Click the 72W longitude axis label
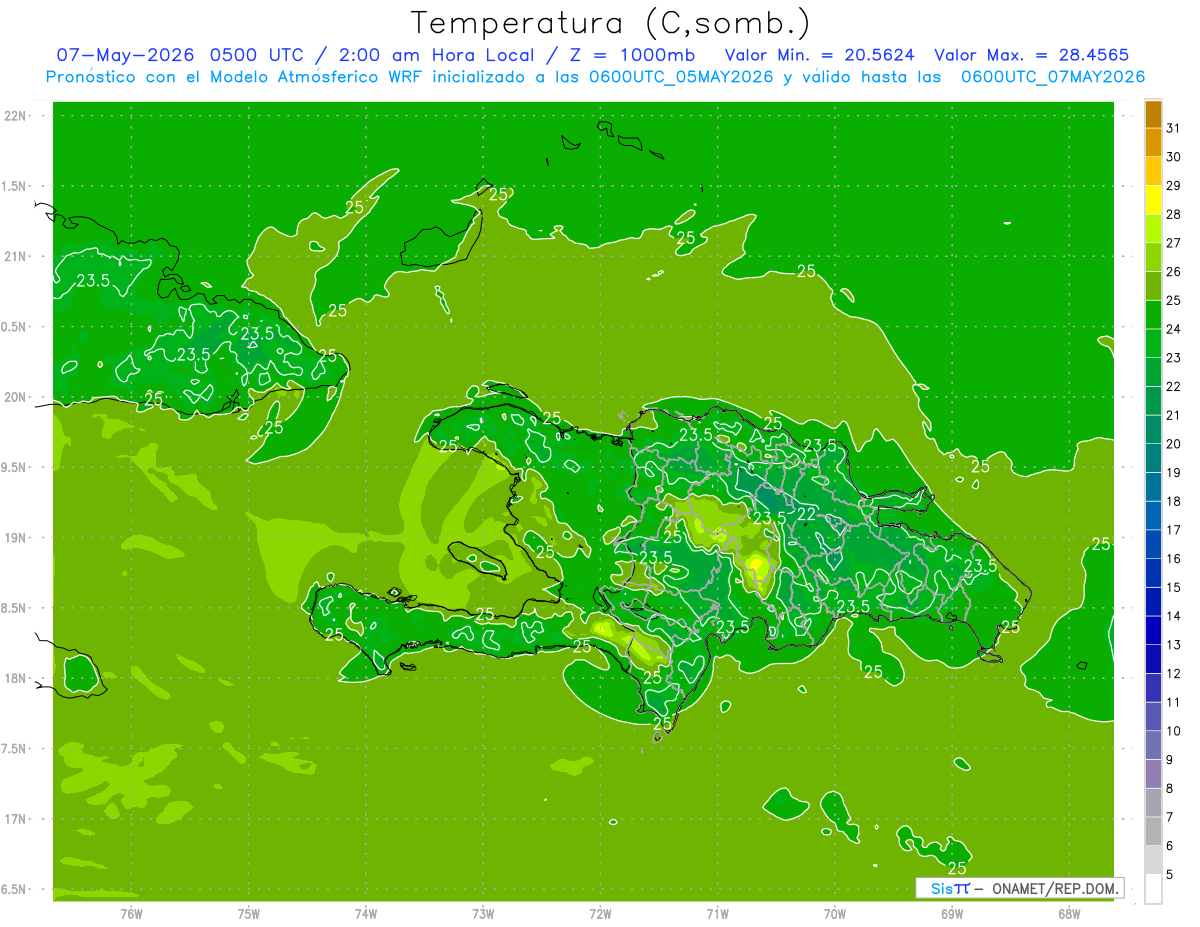This screenshot has width=1200, height=927. [600, 912]
